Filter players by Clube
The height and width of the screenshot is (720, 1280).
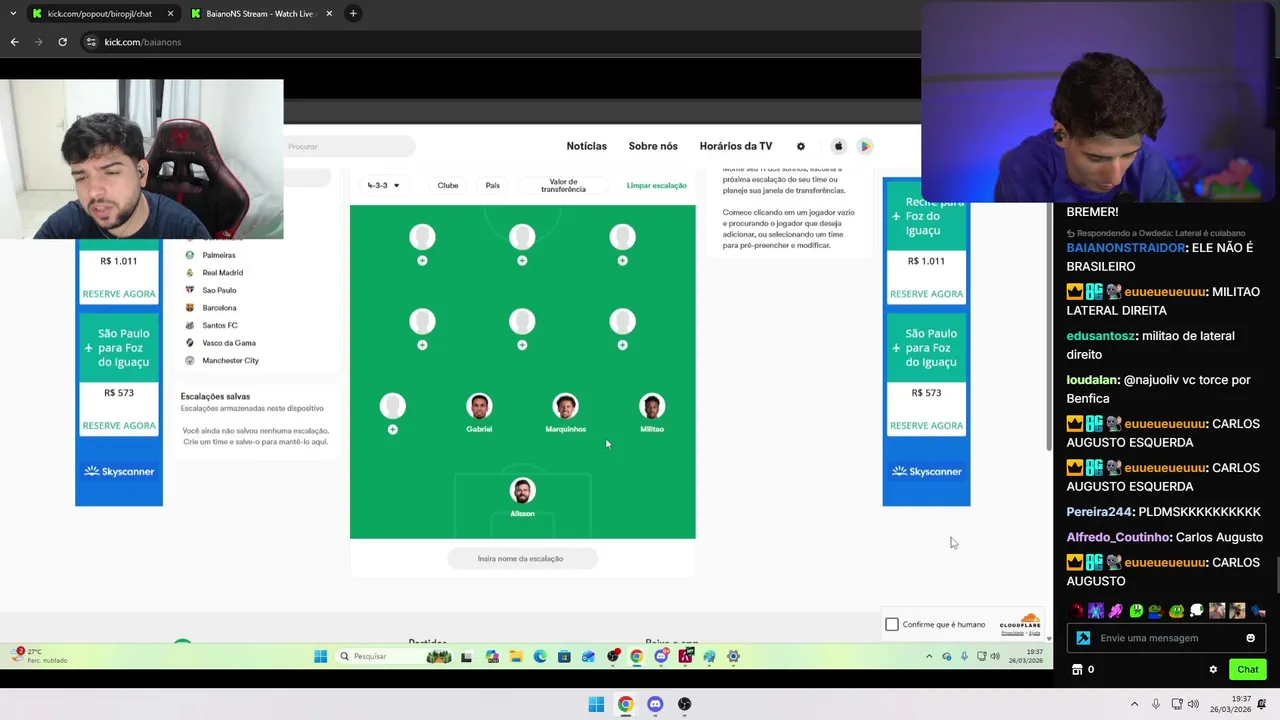pos(448,185)
